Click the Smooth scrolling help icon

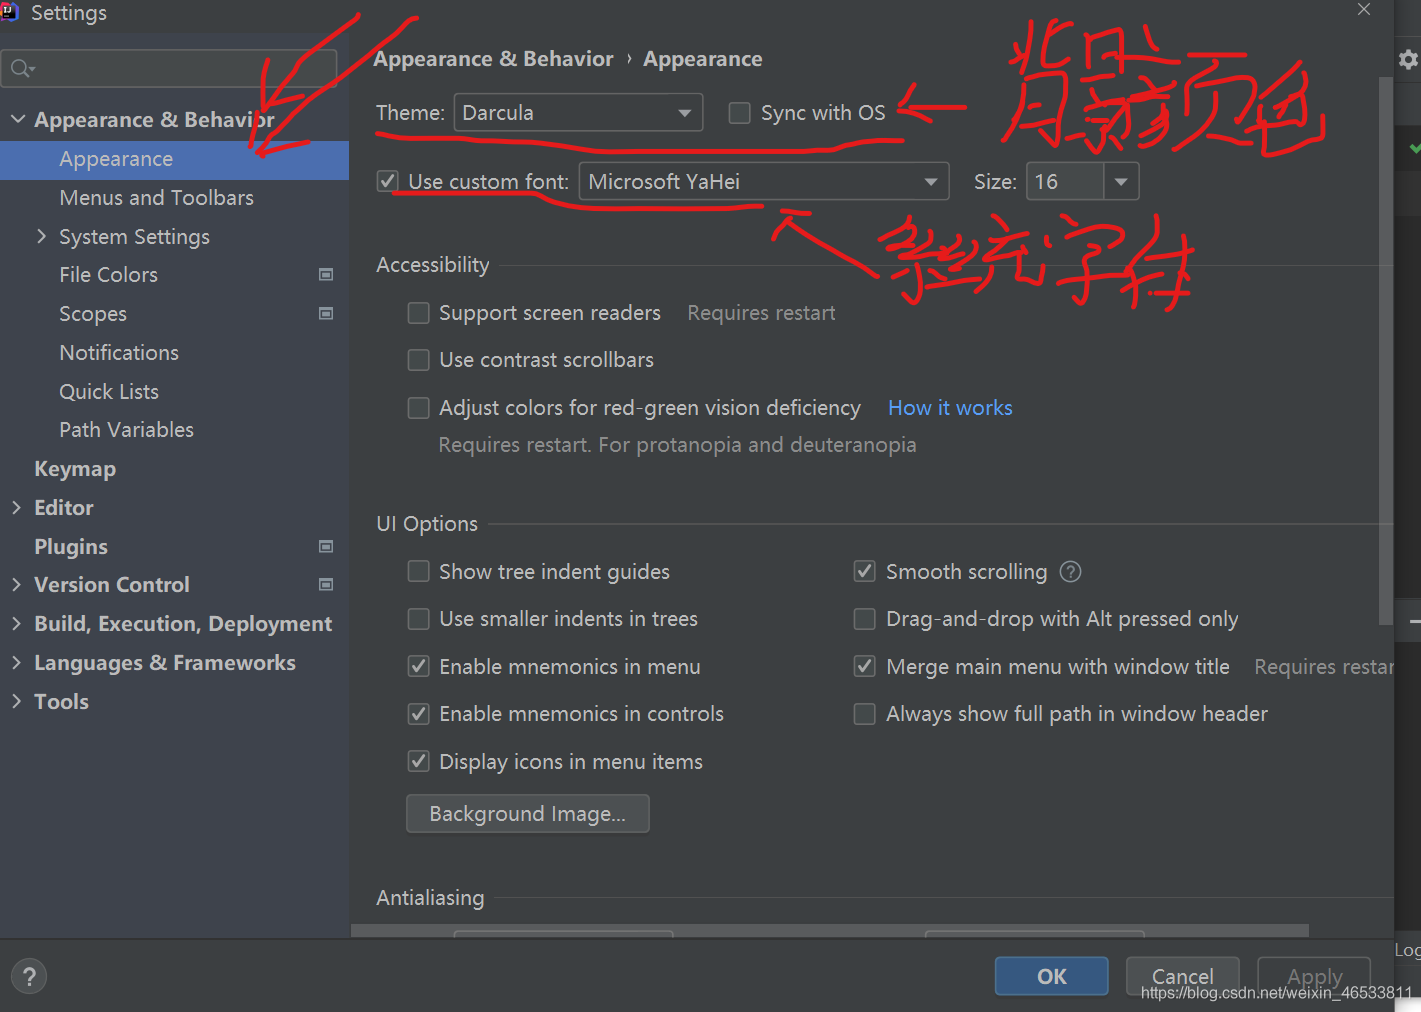coord(1070,572)
